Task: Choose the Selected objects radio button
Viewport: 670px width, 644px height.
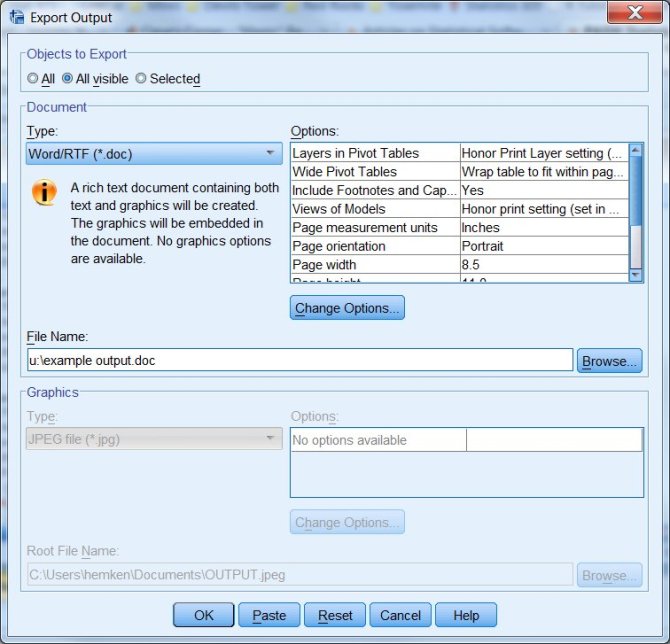Action: 141,79
